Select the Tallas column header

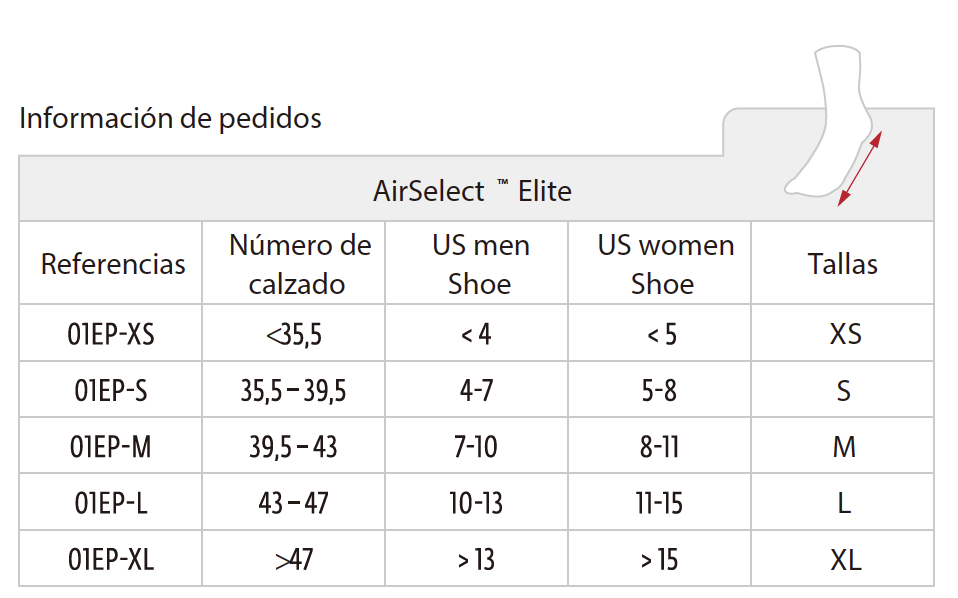843,264
